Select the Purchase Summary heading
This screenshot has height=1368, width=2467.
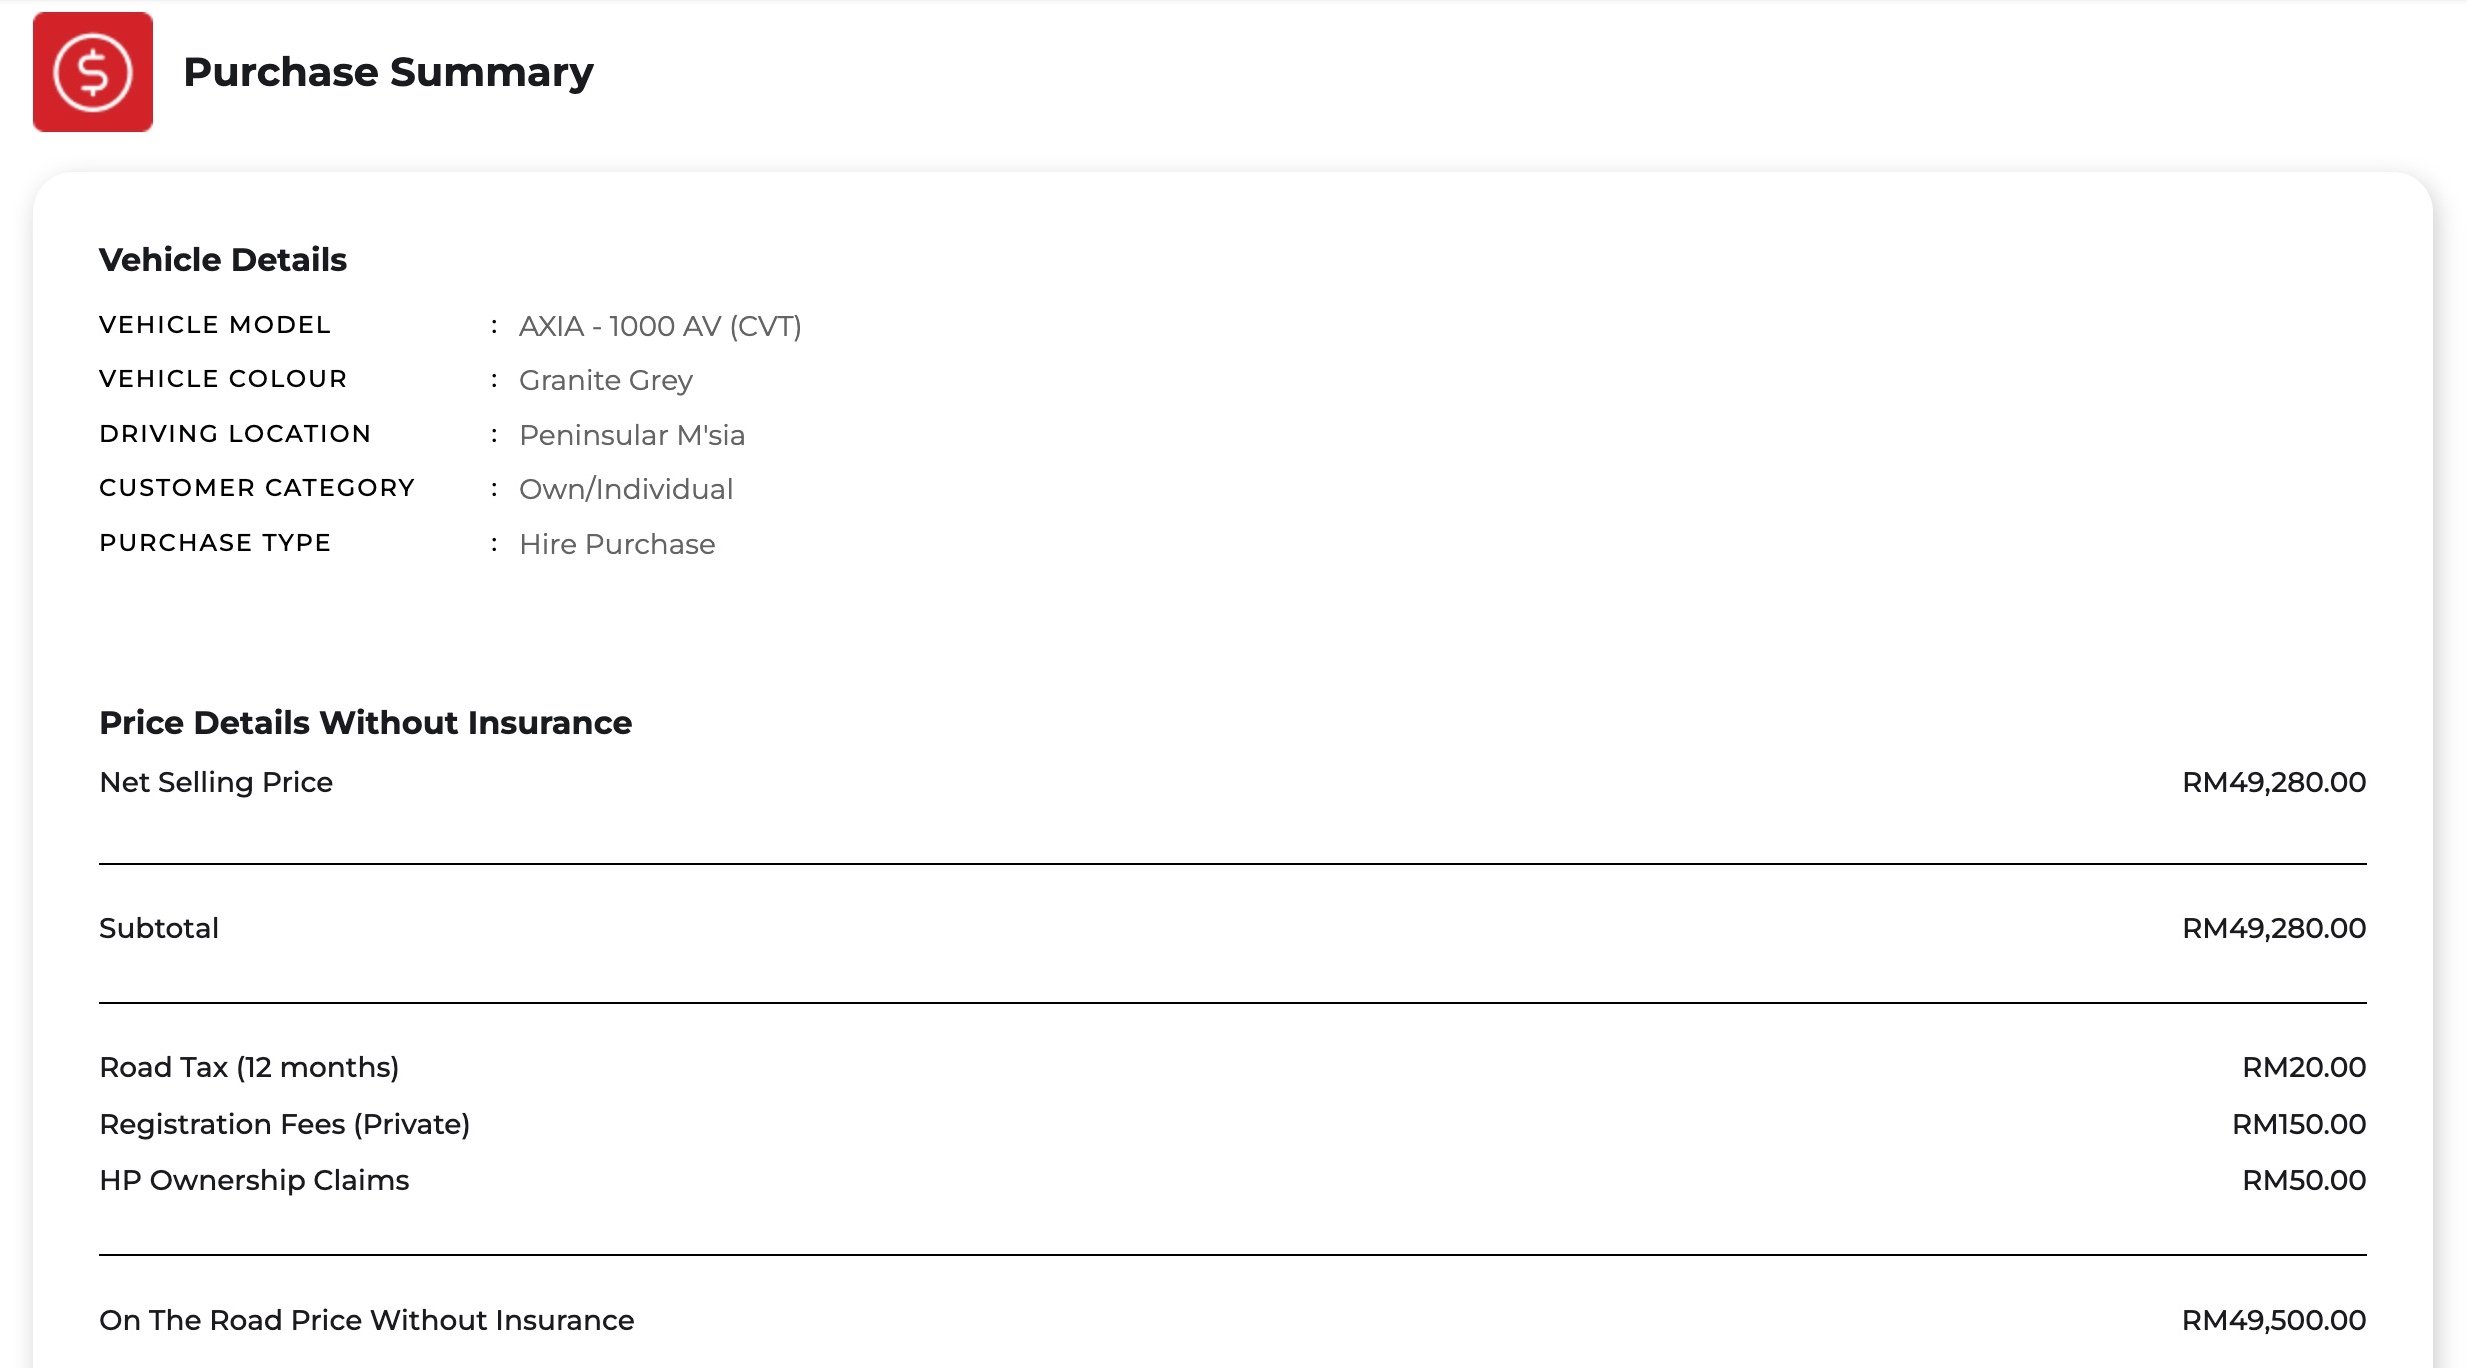[388, 72]
